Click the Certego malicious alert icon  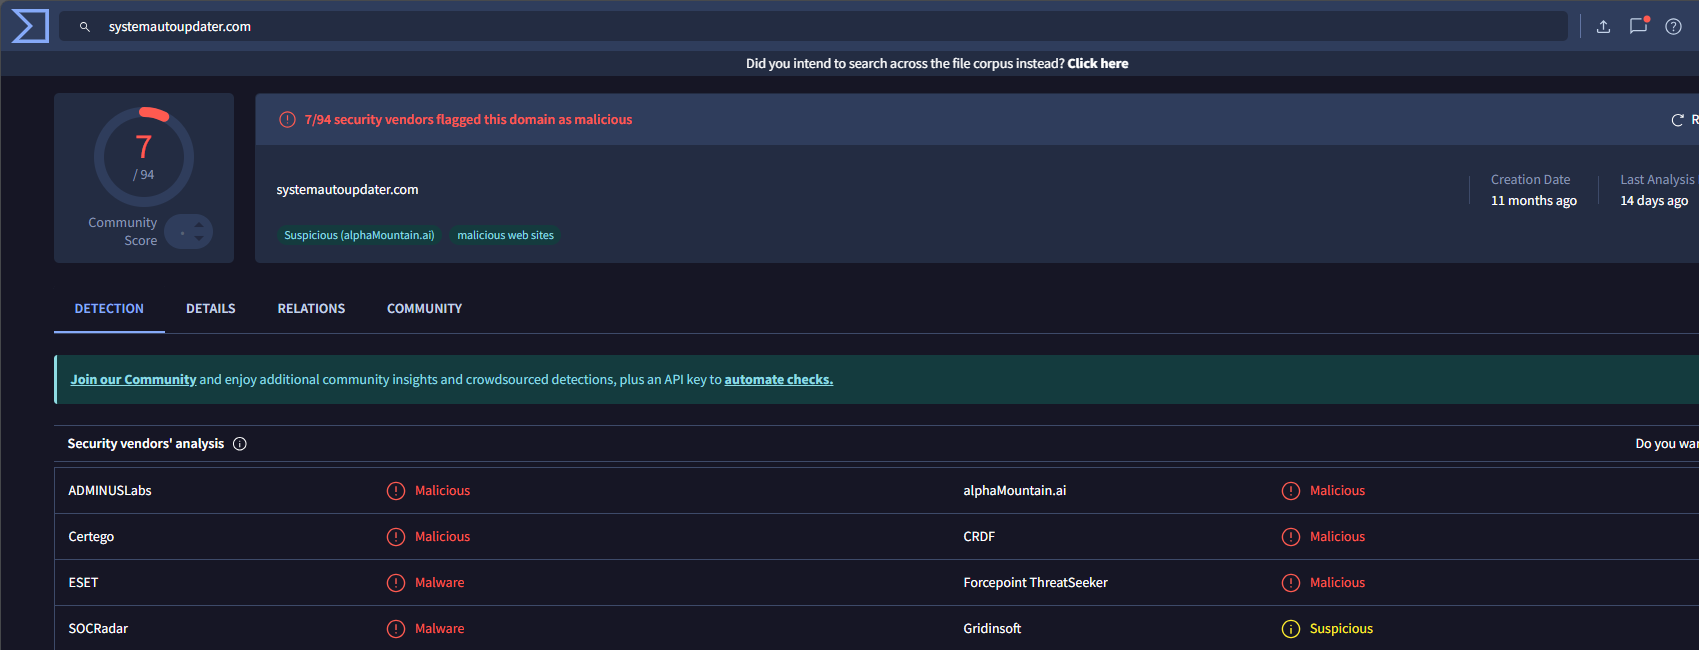click(396, 537)
